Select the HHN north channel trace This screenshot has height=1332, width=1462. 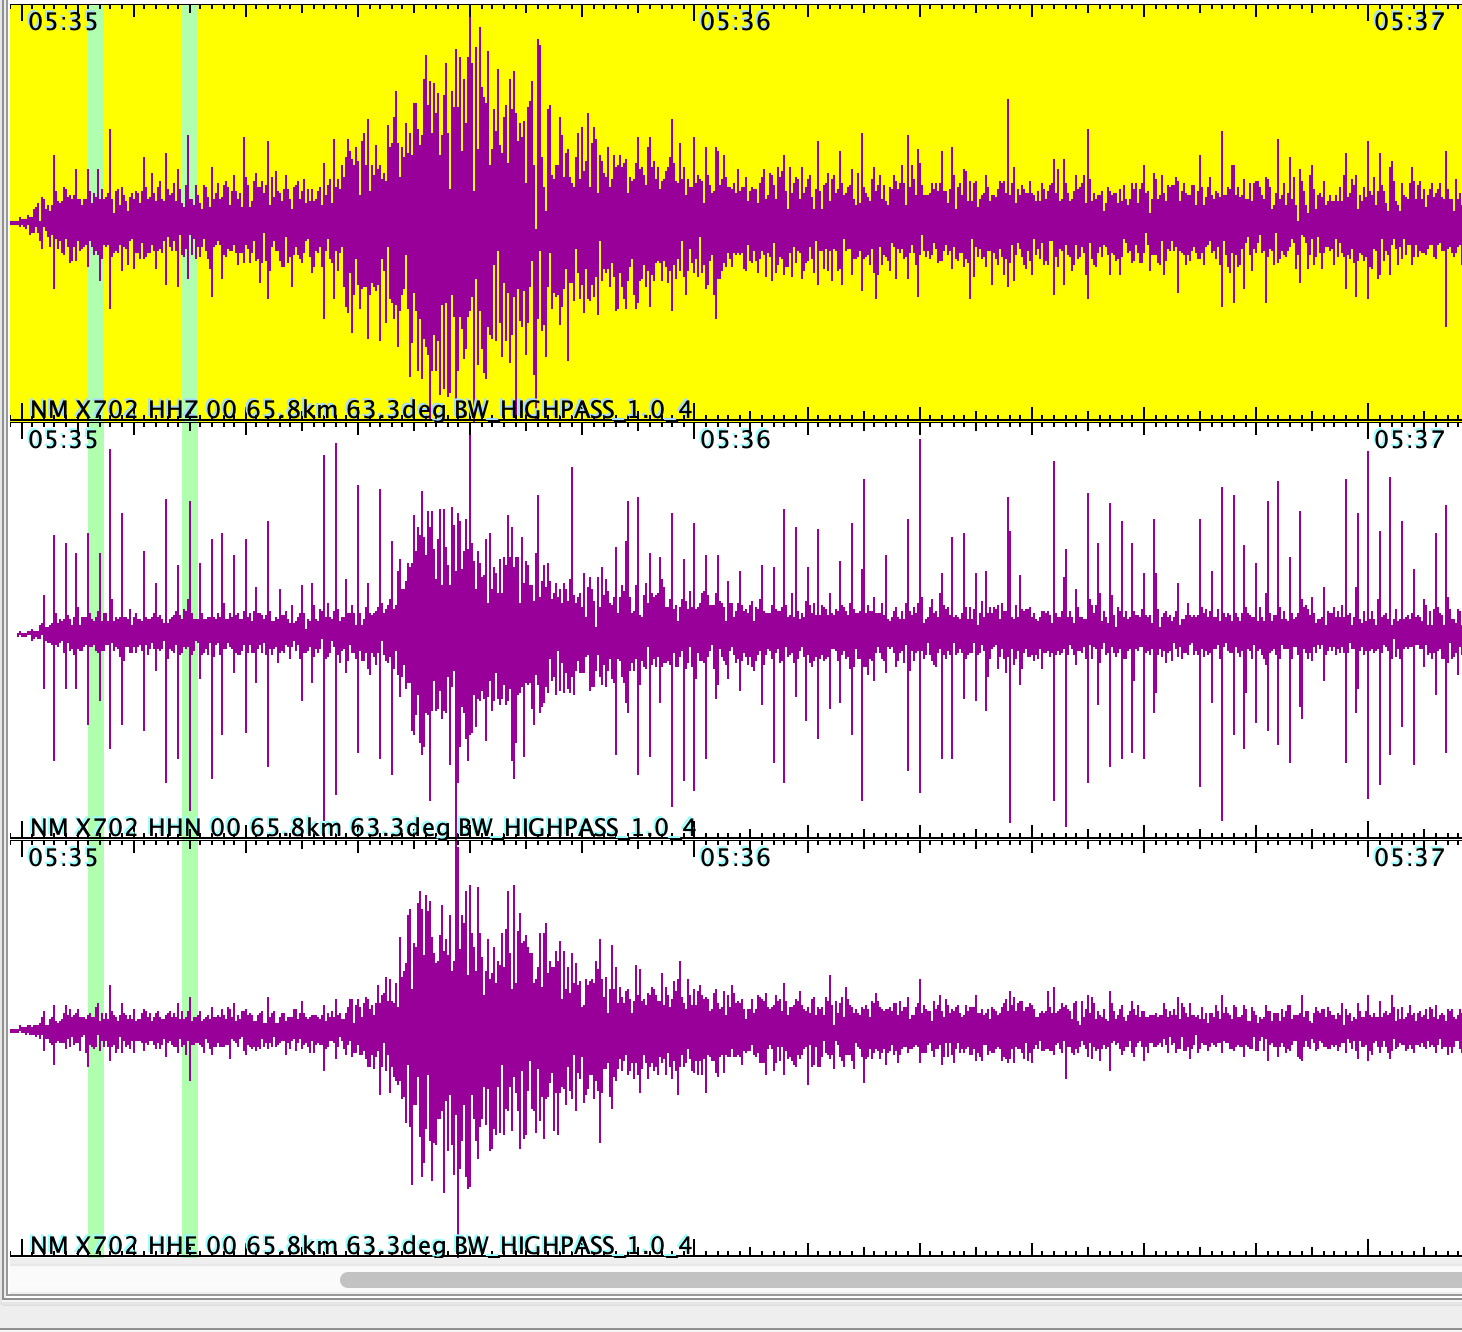(735, 632)
